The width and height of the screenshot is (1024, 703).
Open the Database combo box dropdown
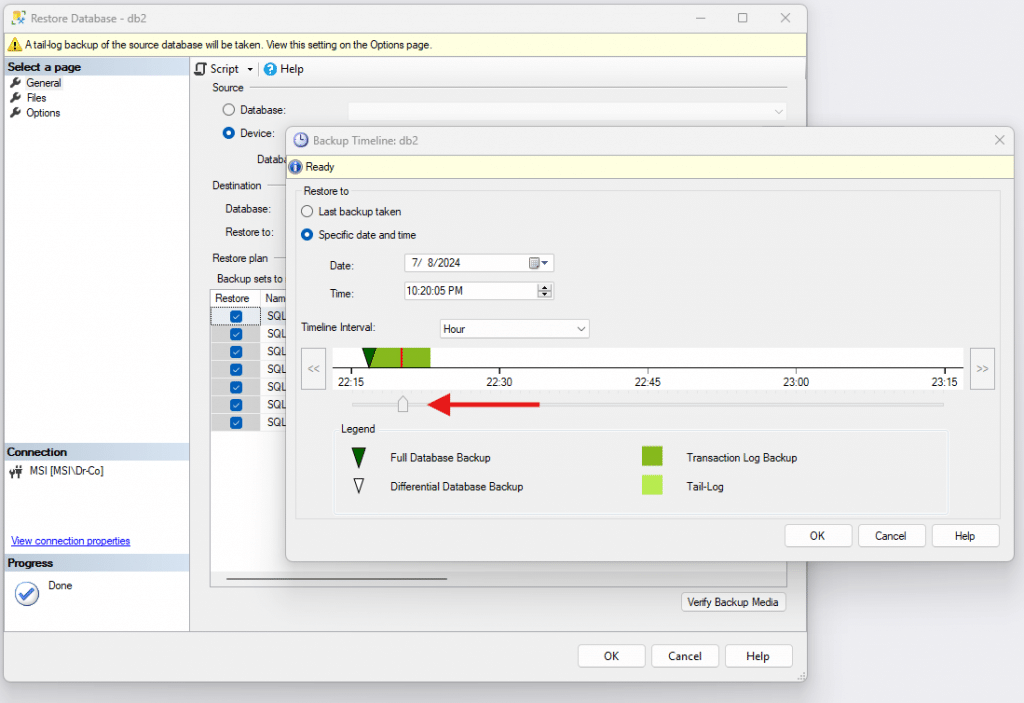779,111
